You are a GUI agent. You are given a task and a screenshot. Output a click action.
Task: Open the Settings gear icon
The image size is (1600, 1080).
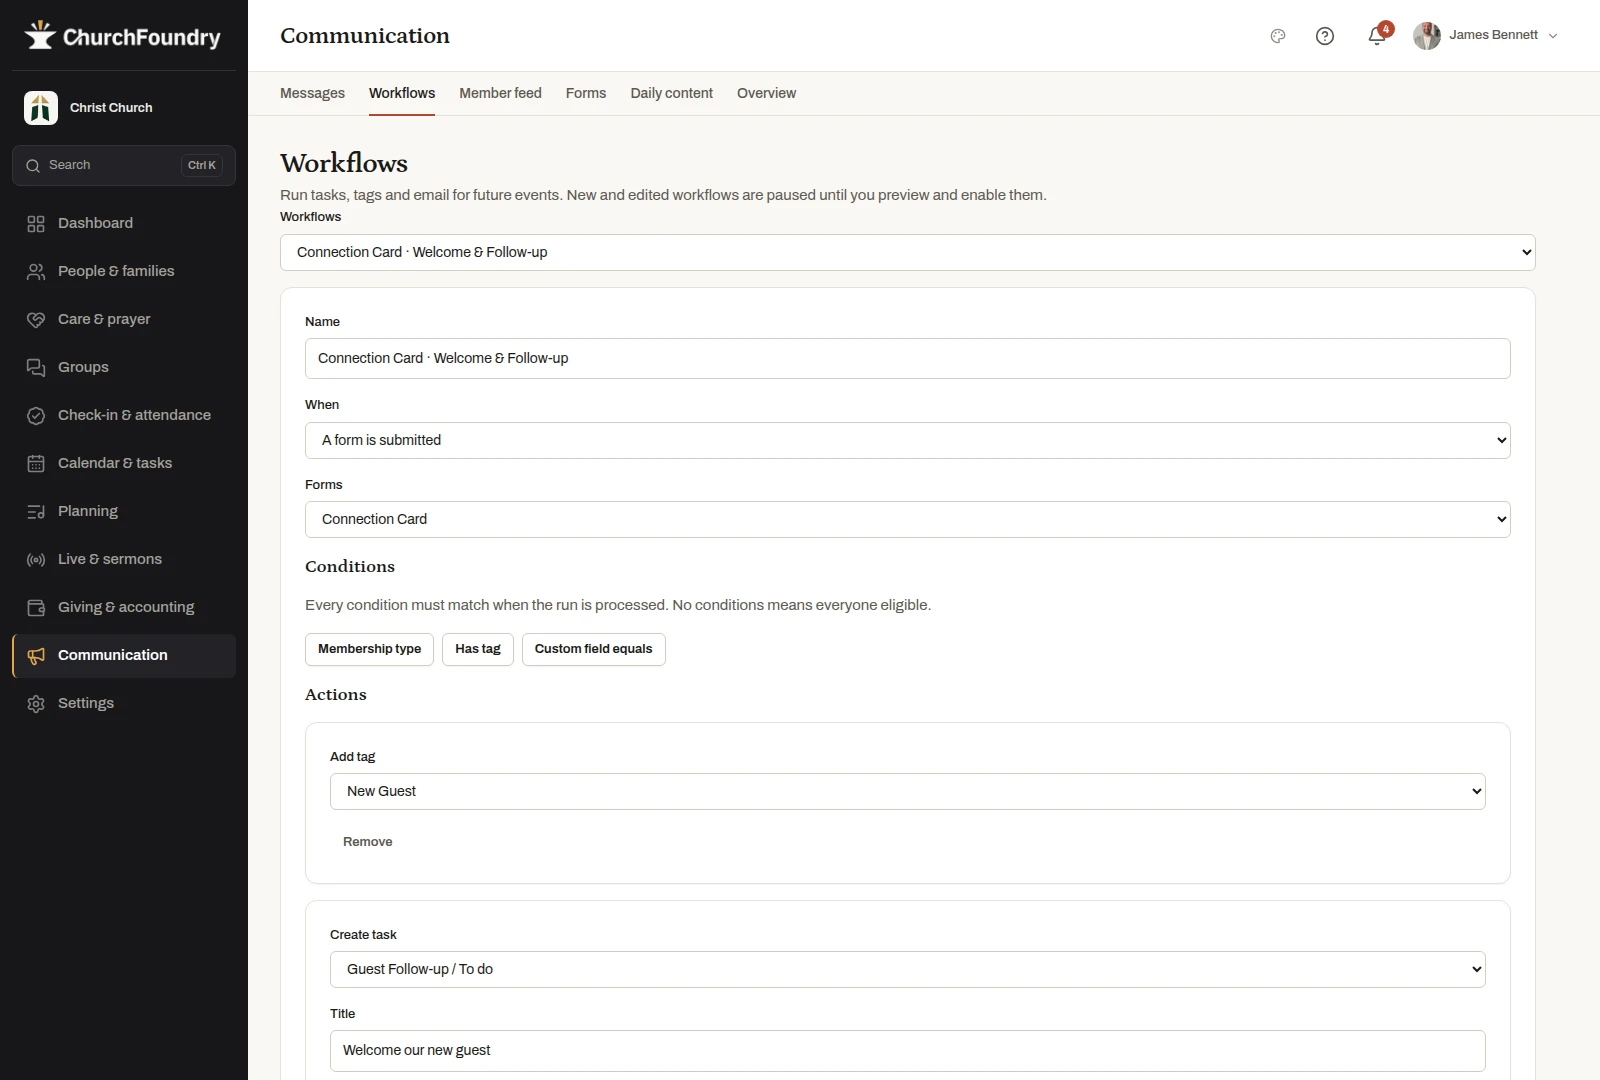pyautogui.click(x=36, y=704)
